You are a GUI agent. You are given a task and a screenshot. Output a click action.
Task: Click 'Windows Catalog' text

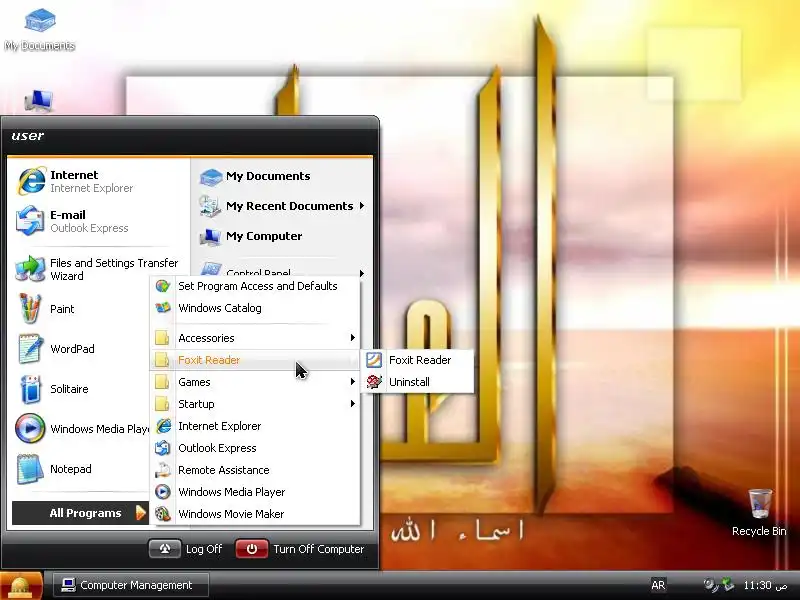pos(220,308)
